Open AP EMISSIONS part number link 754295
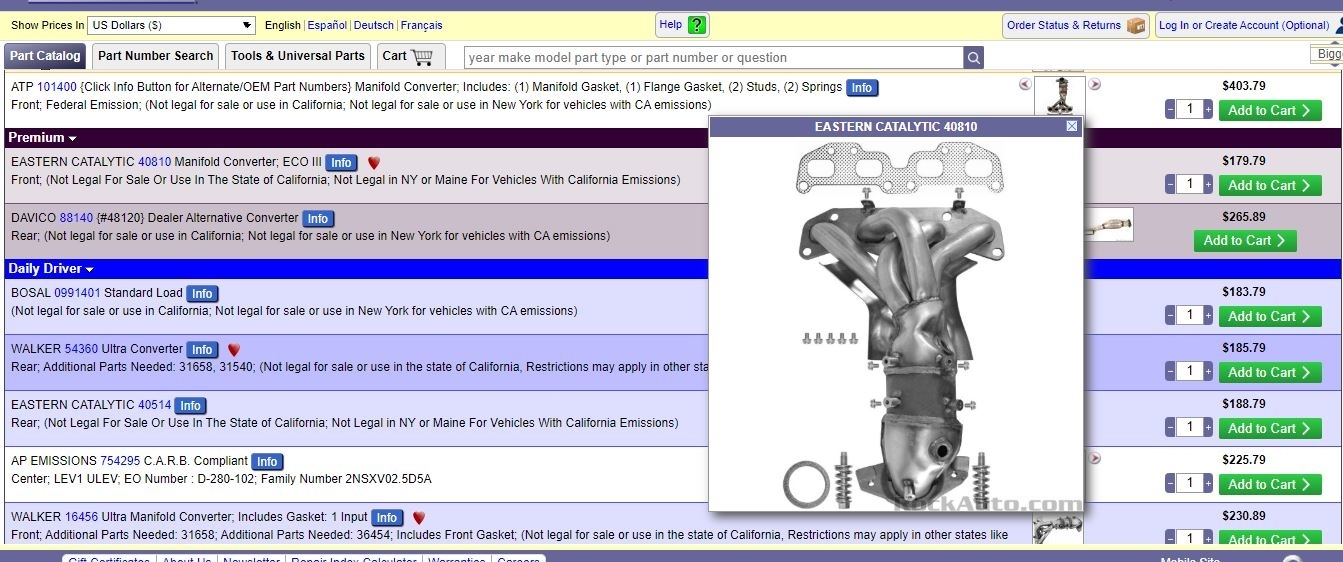Image resolution: width=1343 pixels, height=562 pixels. [x=120, y=461]
